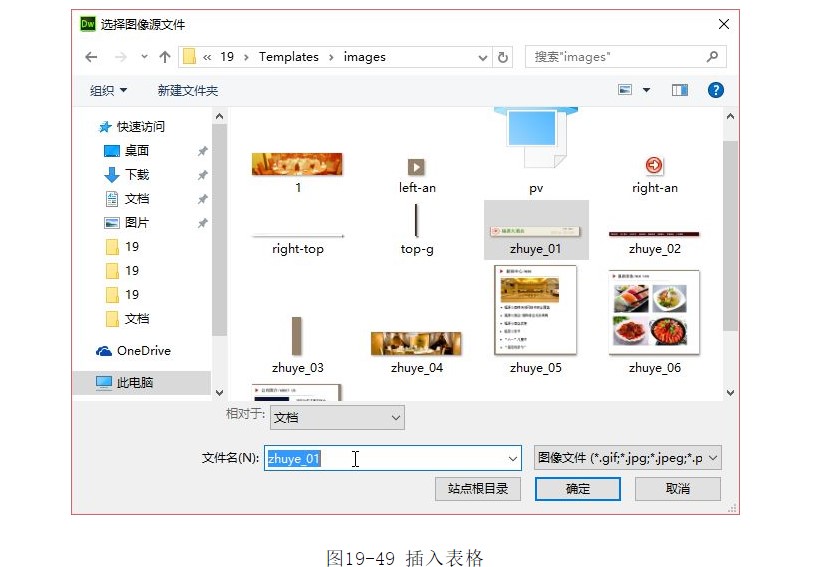Screen dimensions: 840x567
Task: Select 此电脑 in navigation pane
Action: (x=134, y=383)
